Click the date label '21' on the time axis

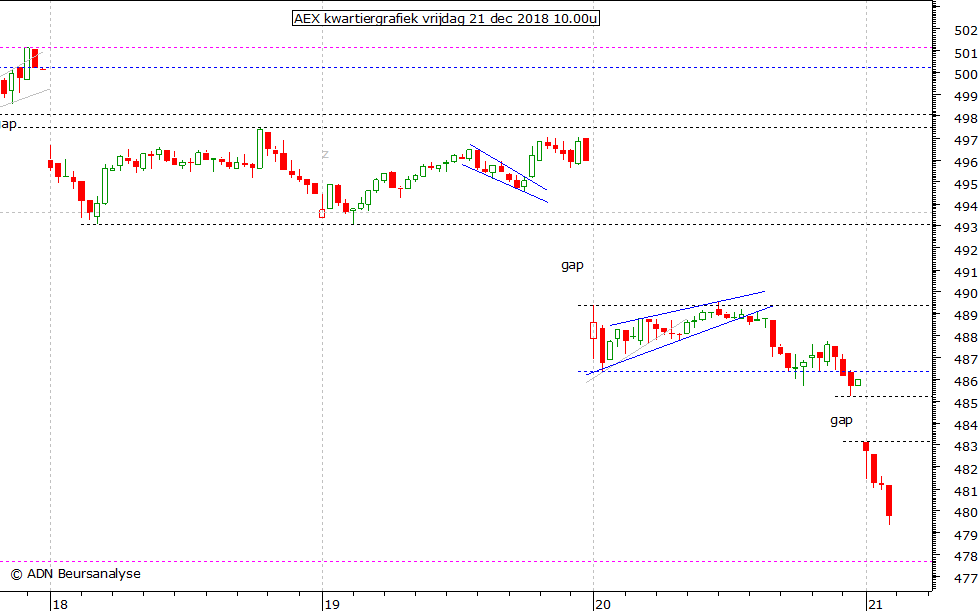(876, 604)
